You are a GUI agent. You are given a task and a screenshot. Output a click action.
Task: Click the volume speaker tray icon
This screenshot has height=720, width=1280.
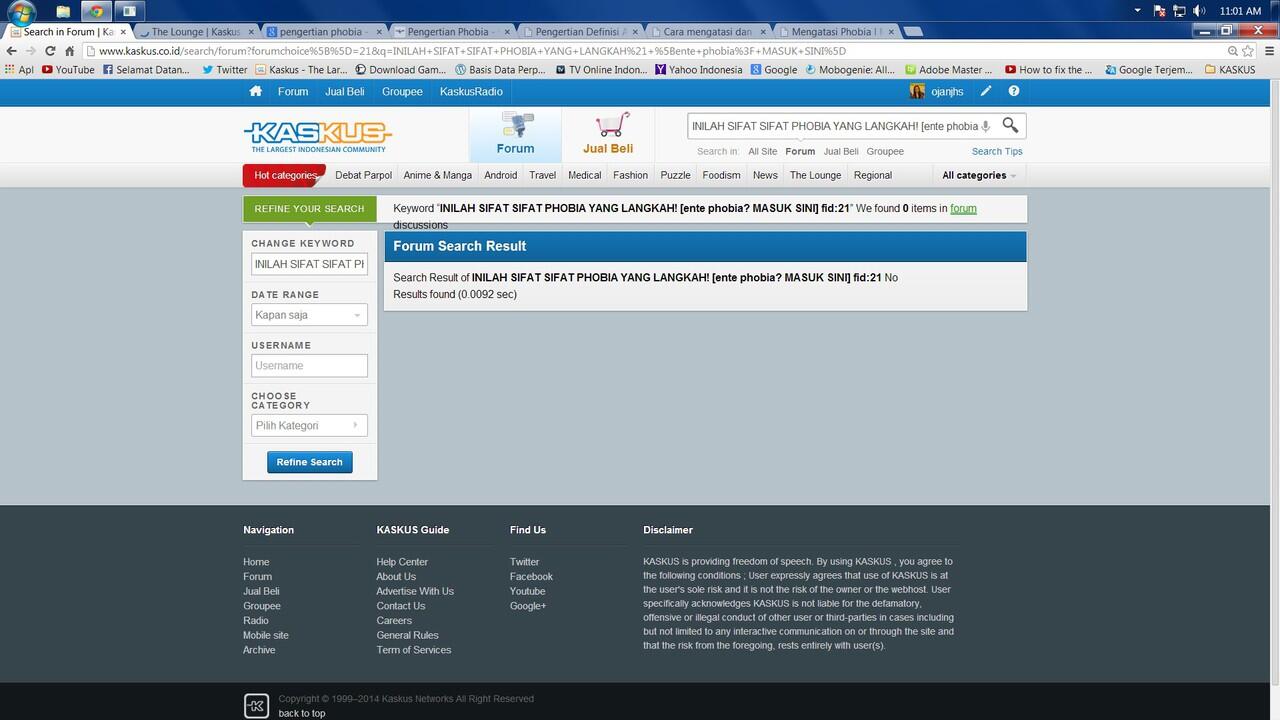(x=1199, y=11)
